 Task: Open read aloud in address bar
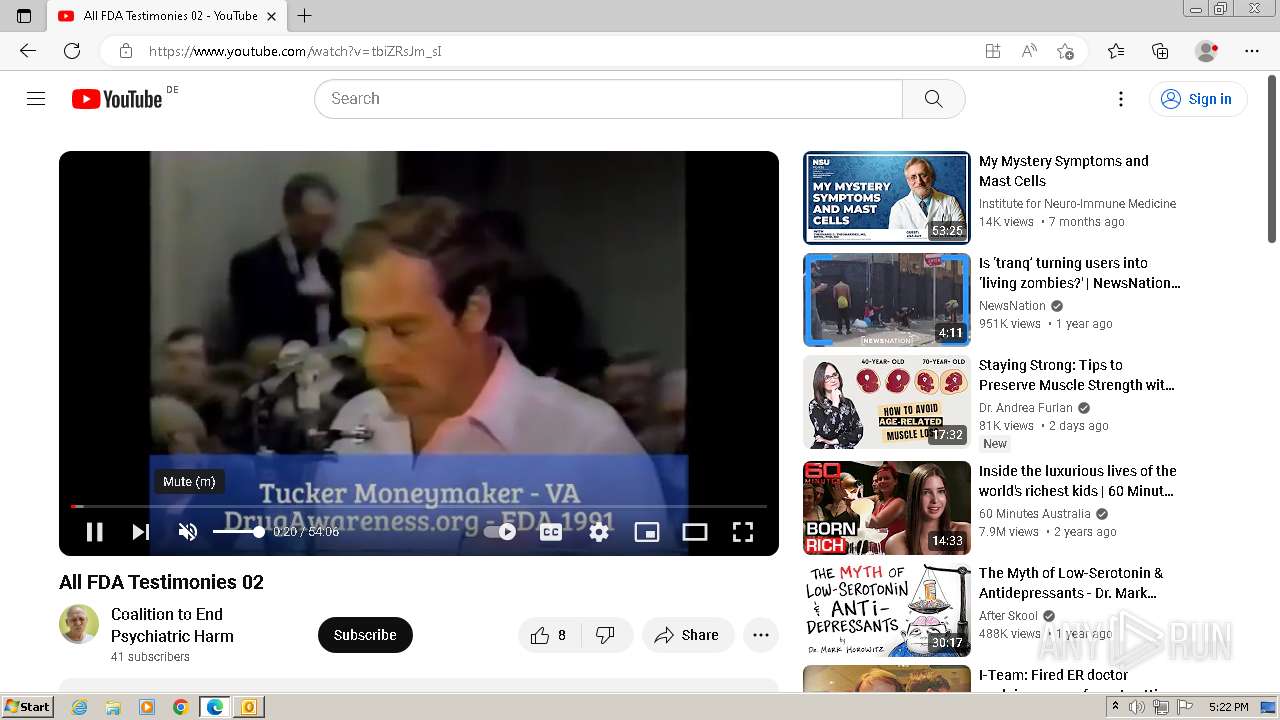[x=1029, y=51]
